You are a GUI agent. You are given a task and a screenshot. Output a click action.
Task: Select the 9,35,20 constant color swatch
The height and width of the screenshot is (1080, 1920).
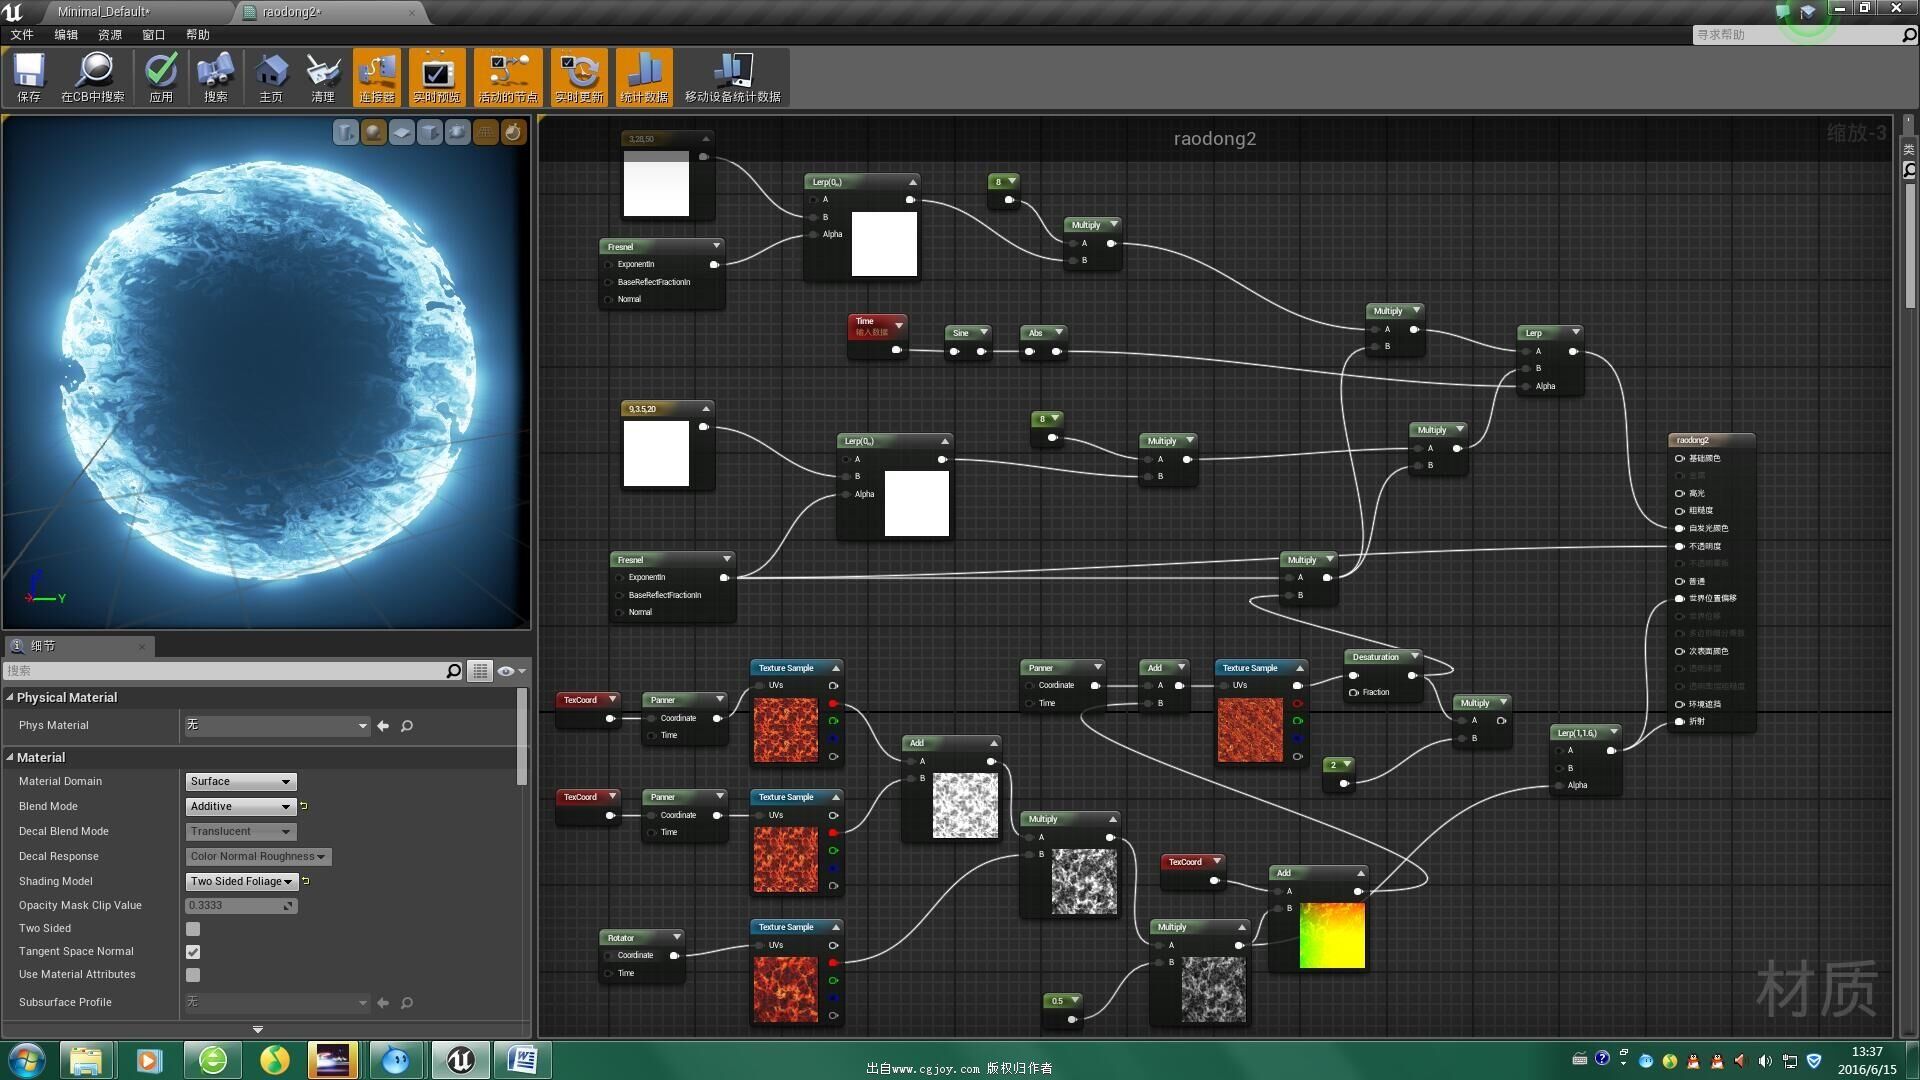656,453
